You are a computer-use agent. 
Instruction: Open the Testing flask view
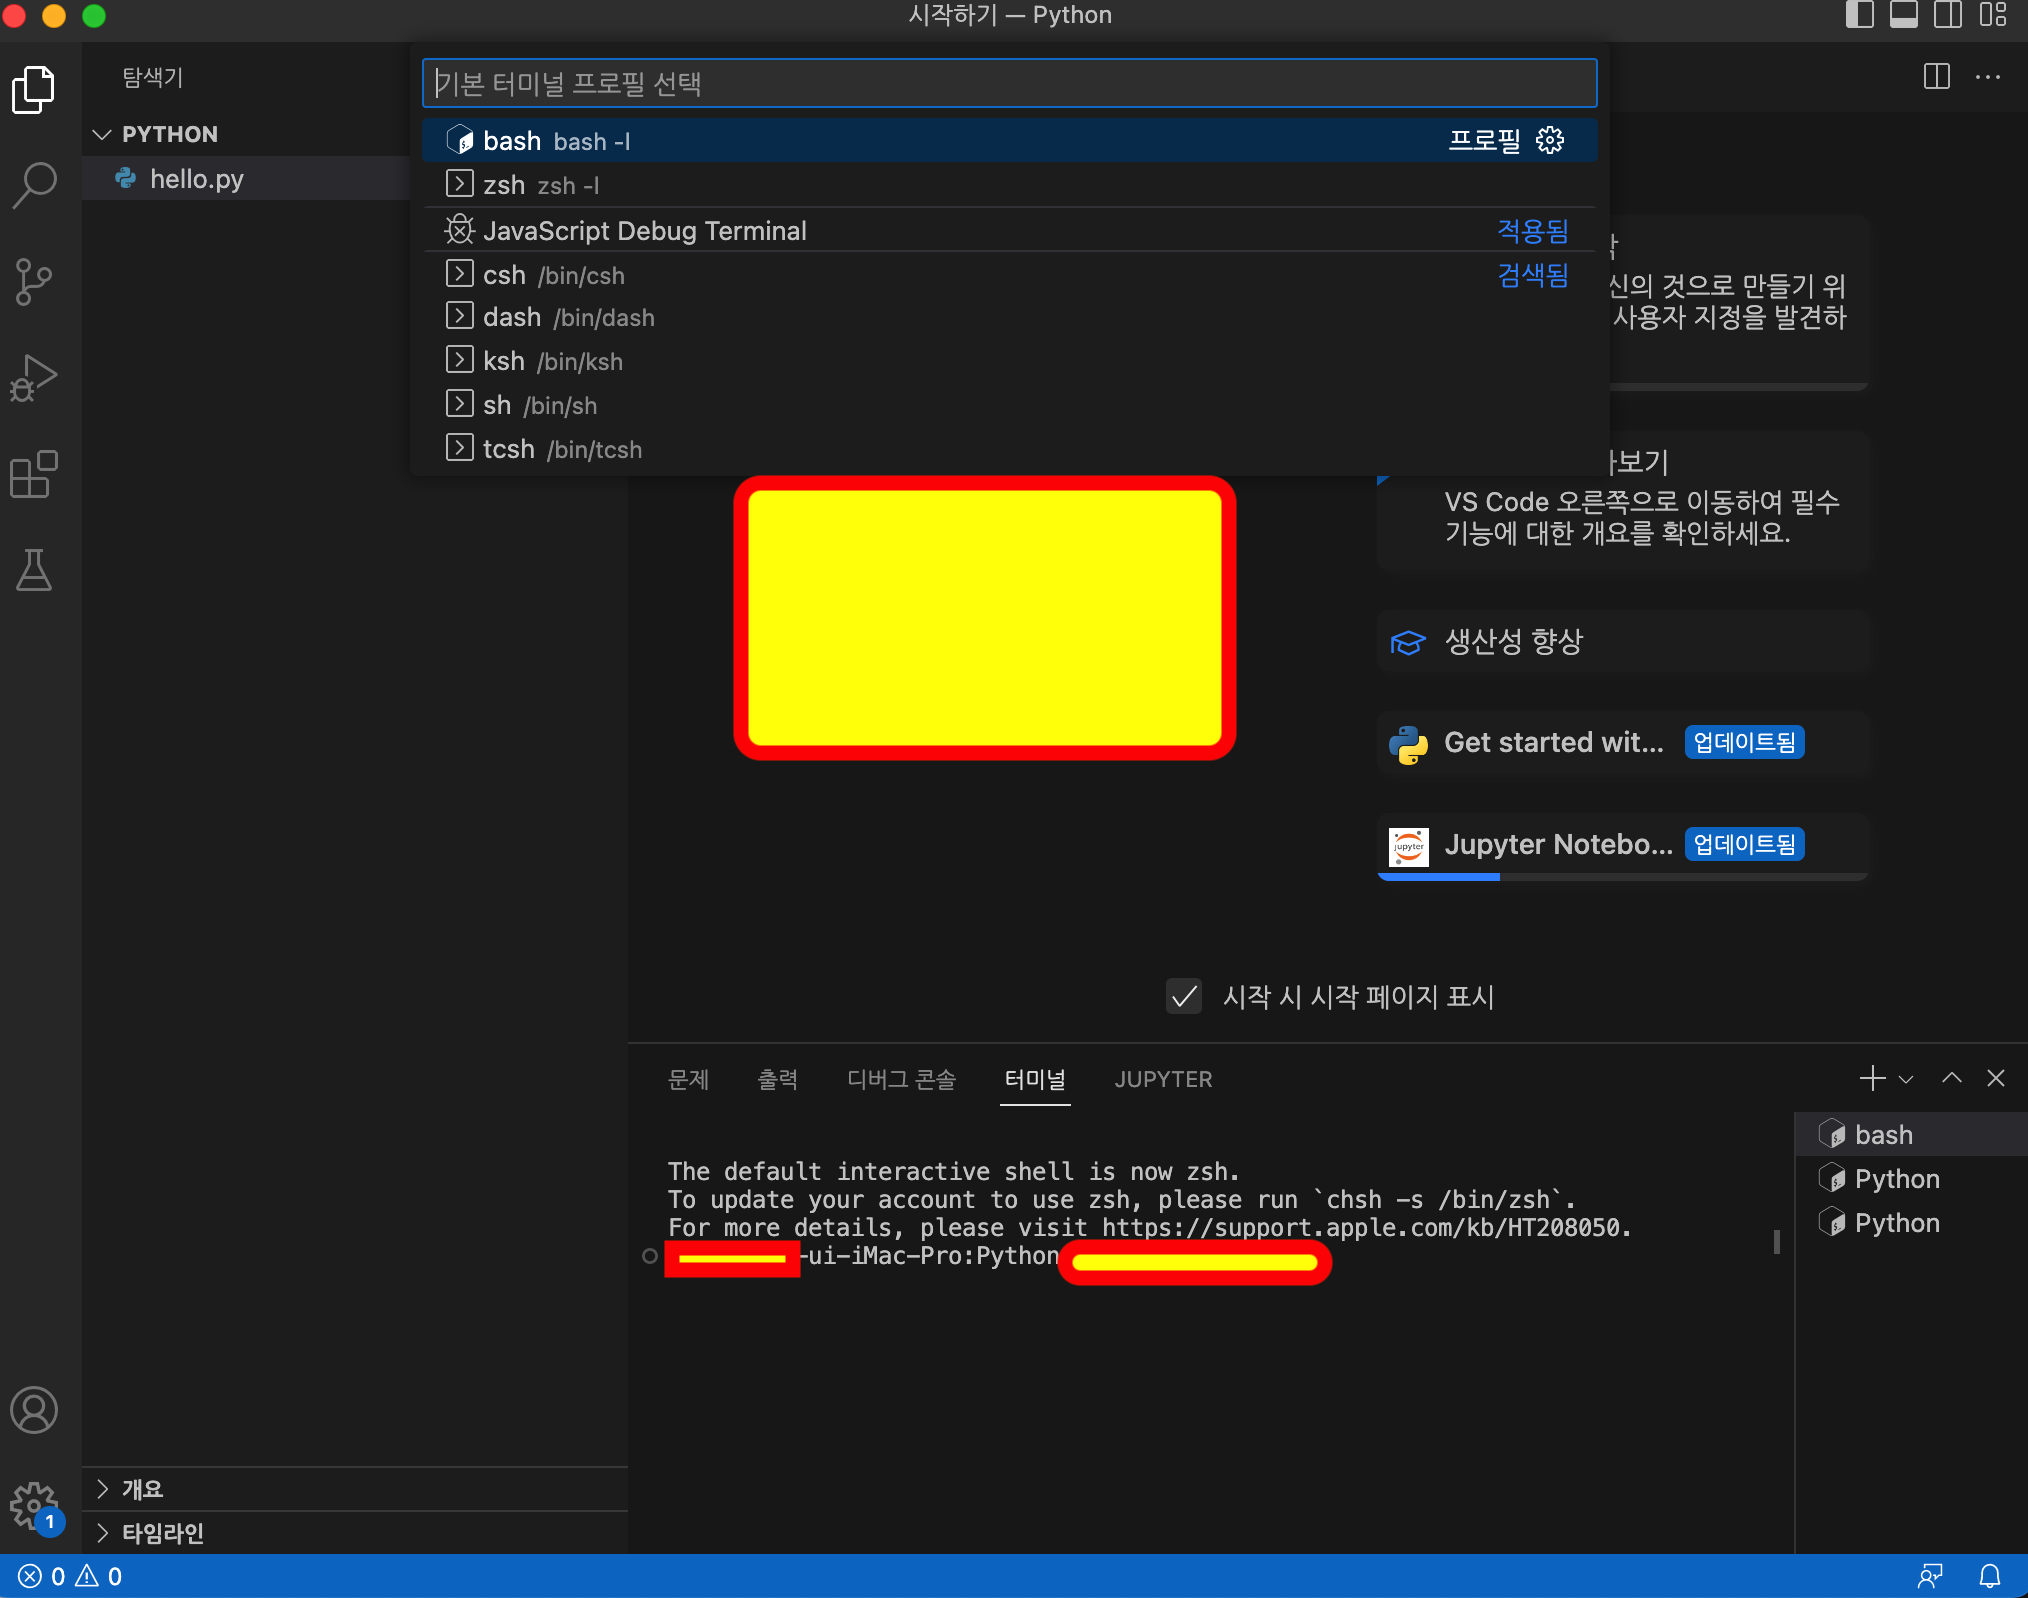34,570
